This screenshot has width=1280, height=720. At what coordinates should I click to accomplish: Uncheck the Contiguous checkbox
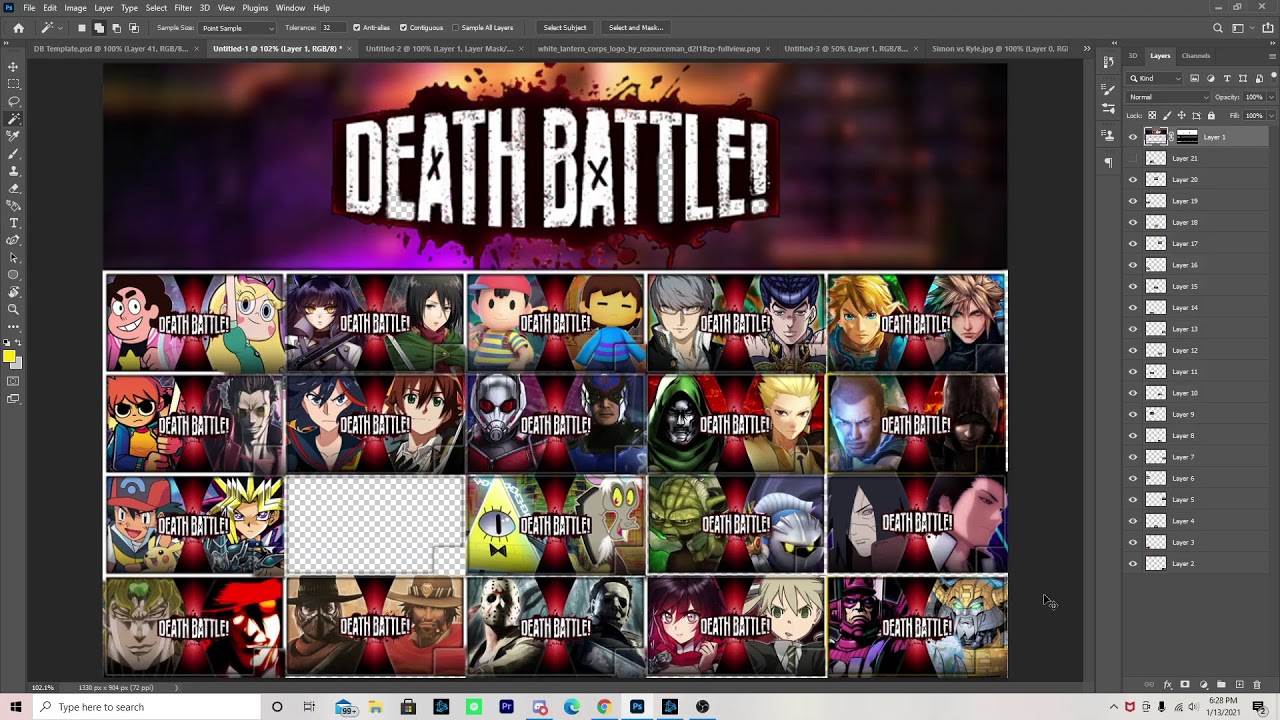(403, 28)
